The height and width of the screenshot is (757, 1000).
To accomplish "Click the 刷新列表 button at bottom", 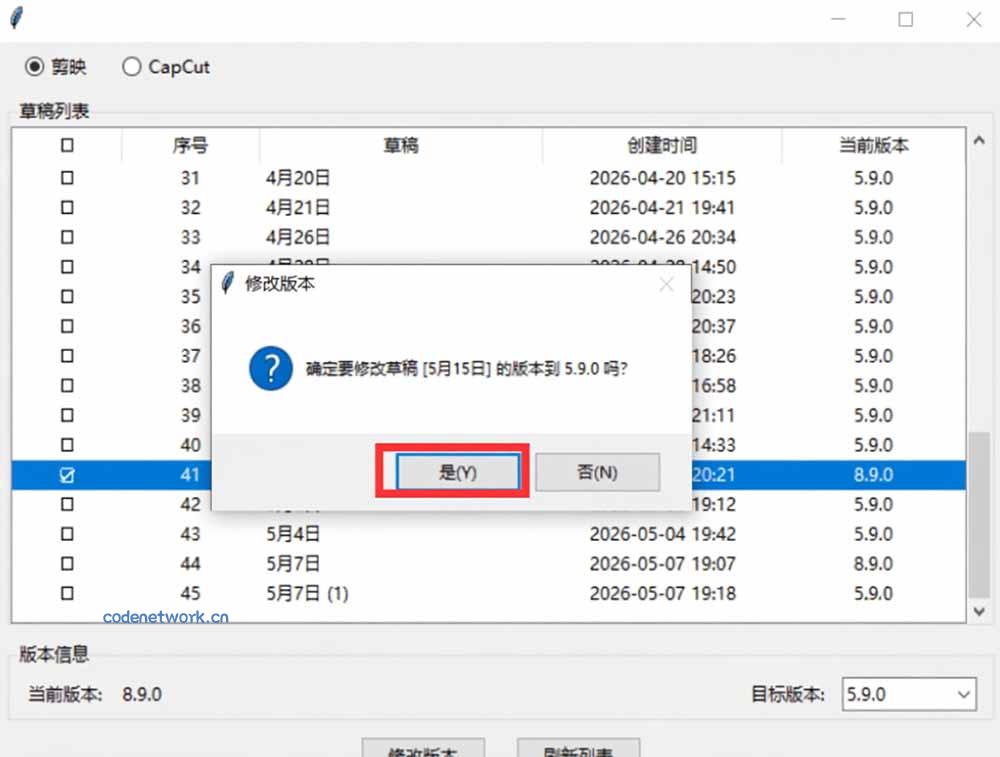I will tap(578, 747).
